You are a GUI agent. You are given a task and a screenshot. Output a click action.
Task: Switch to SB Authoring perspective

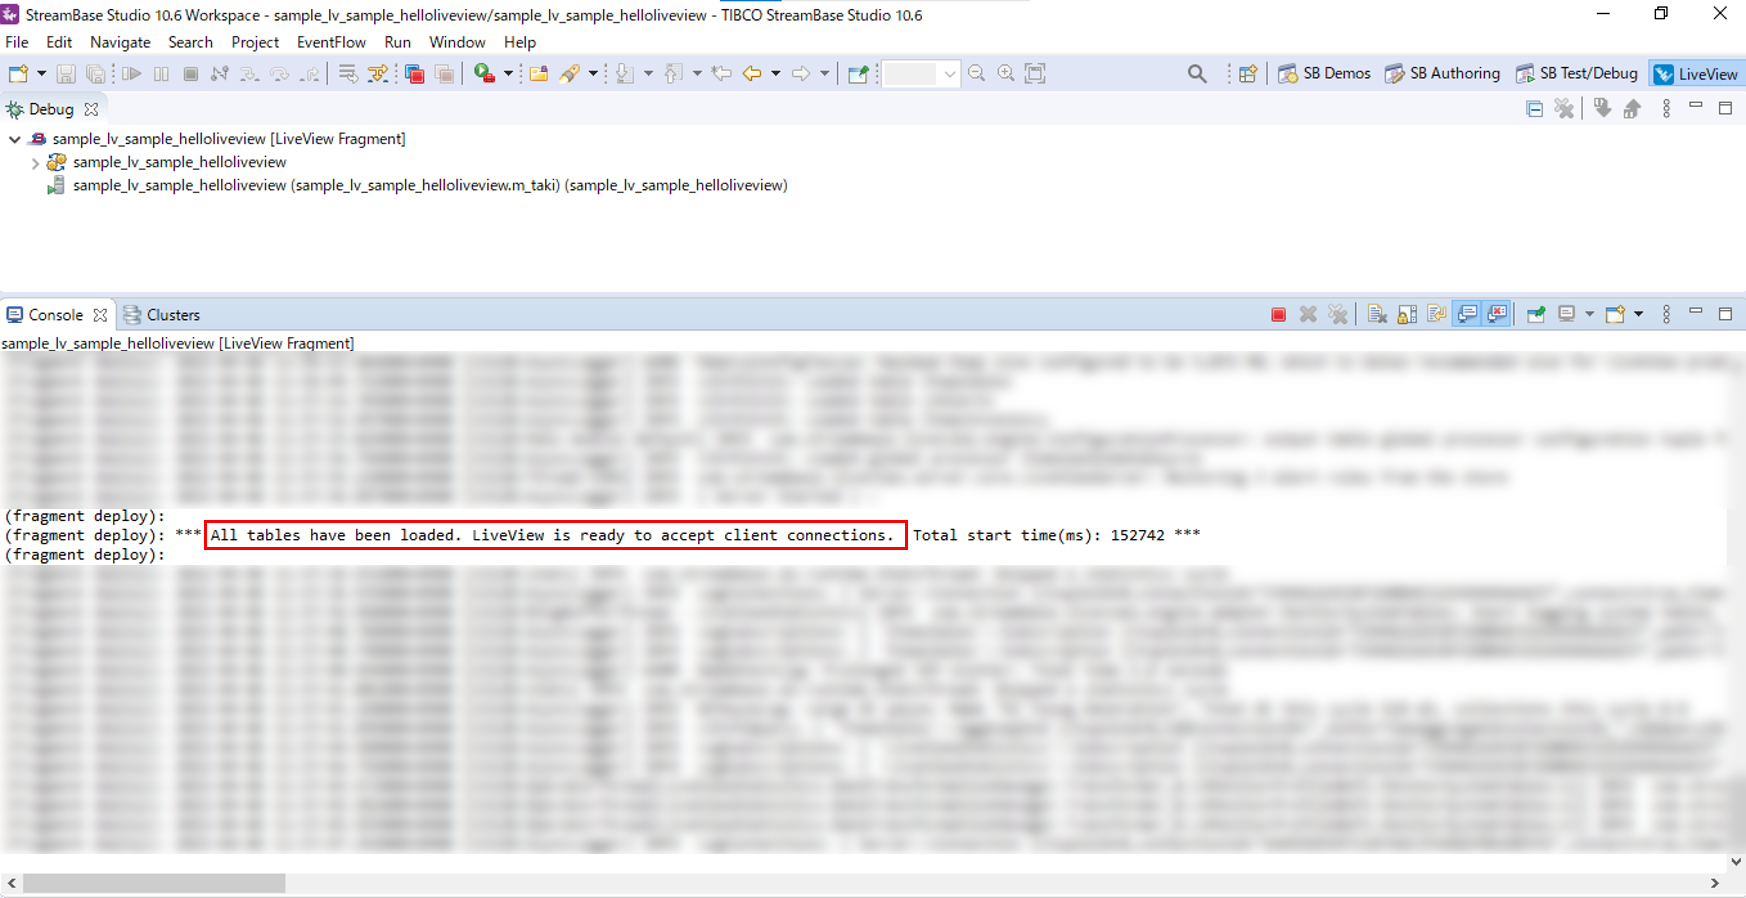pos(1442,74)
